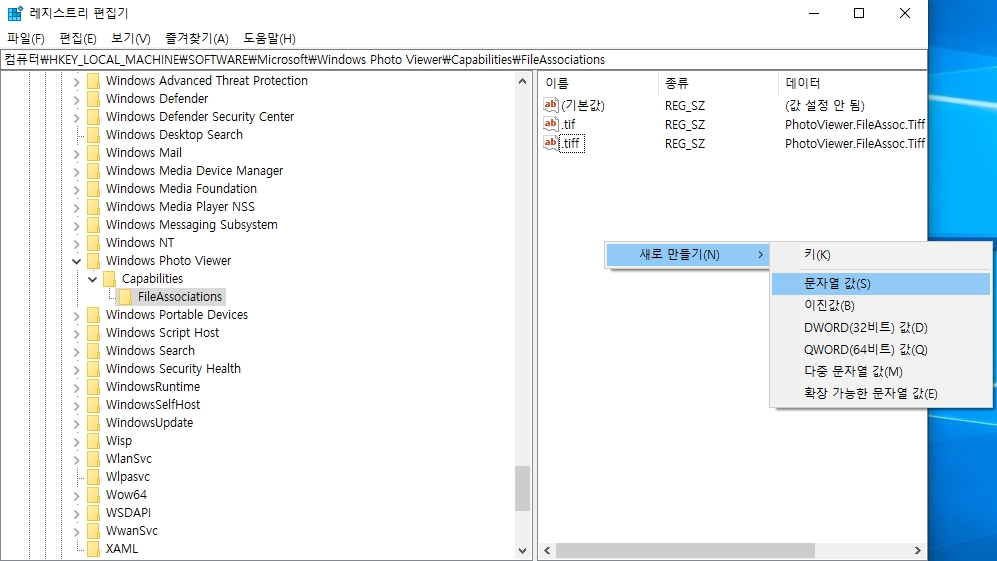Sort values by the 종류 column header

[x=718, y=83]
